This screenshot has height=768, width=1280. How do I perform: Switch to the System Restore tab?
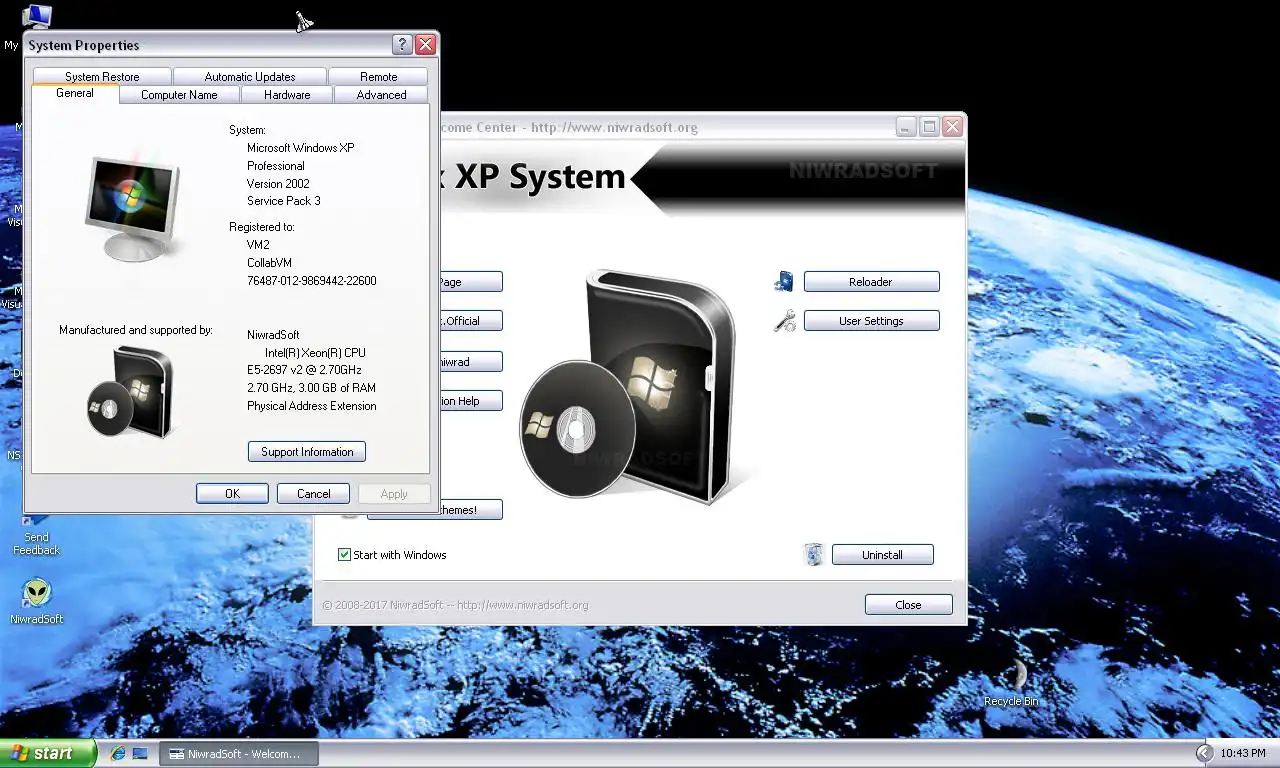click(102, 77)
